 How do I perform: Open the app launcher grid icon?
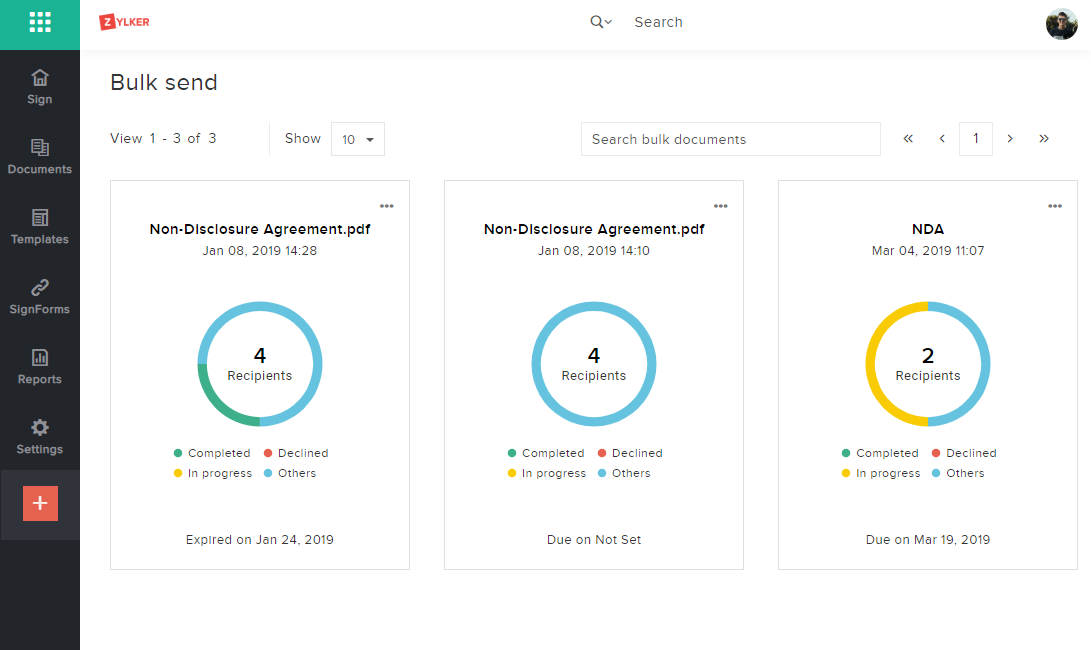(40, 22)
